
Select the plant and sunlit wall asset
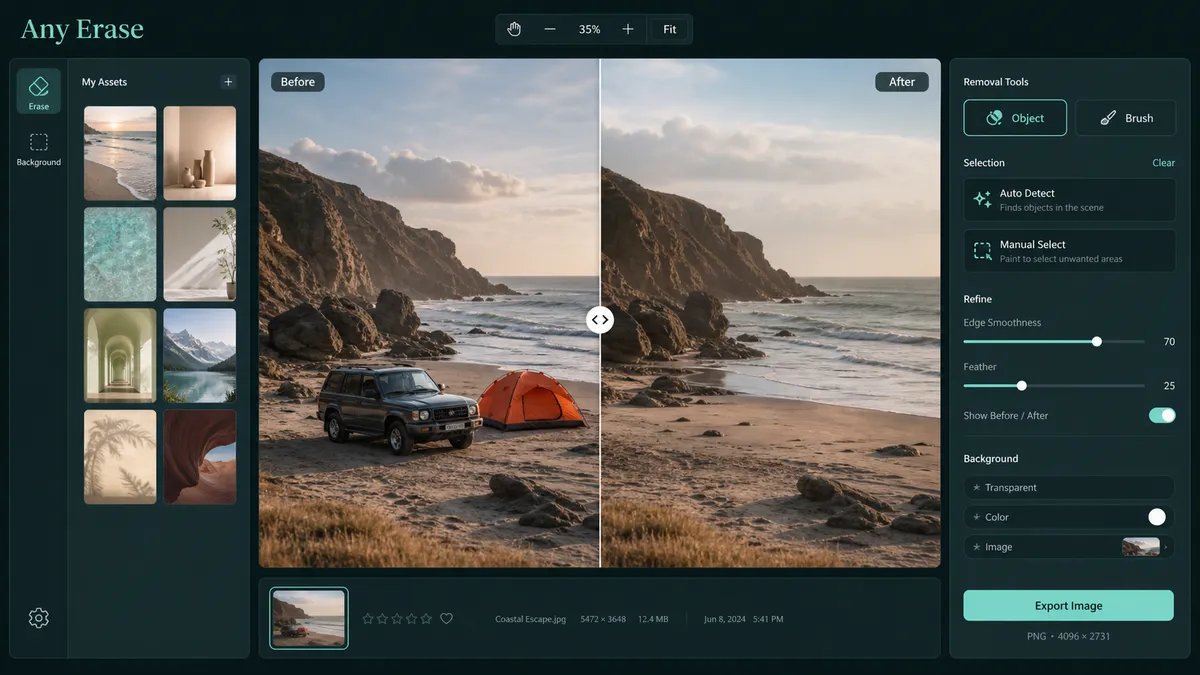pyautogui.click(x=200, y=254)
